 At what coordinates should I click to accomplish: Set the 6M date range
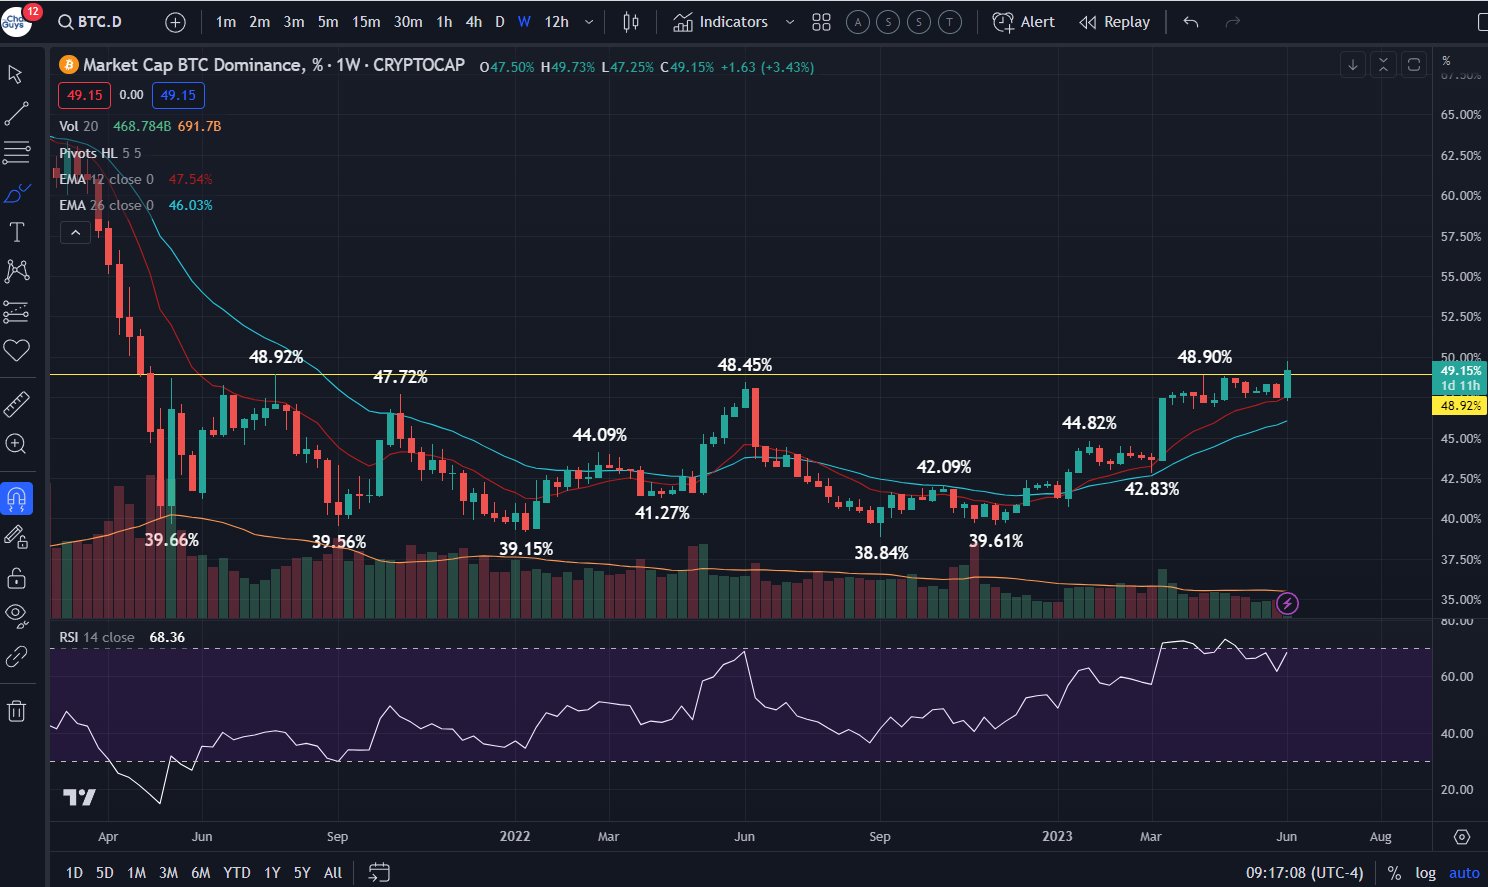coord(200,872)
